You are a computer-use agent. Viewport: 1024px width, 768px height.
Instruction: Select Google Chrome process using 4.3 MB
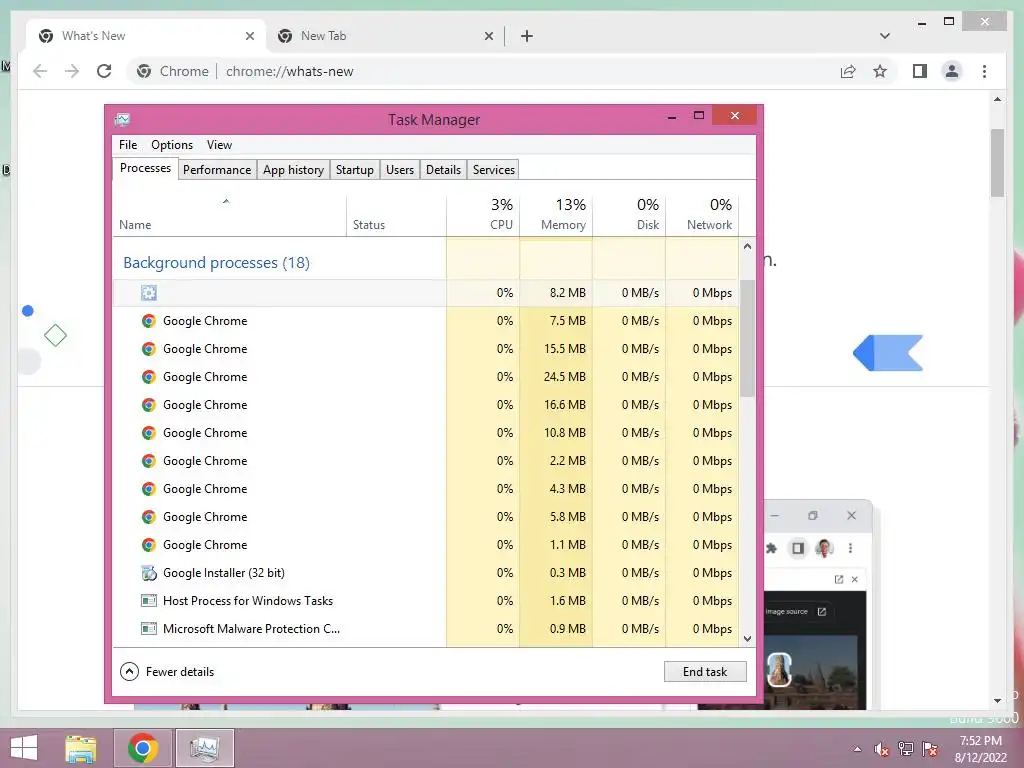426,489
